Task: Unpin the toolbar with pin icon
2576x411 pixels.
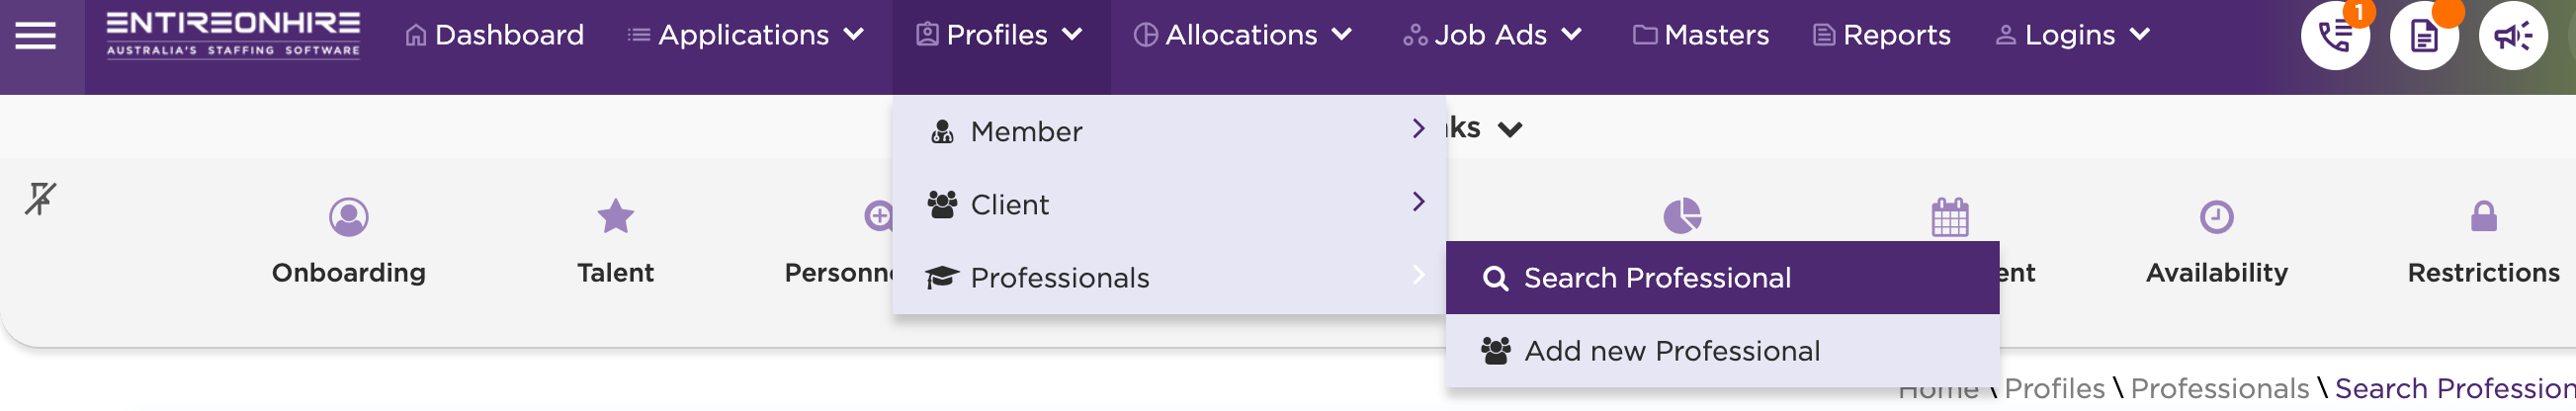Action: (40, 198)
